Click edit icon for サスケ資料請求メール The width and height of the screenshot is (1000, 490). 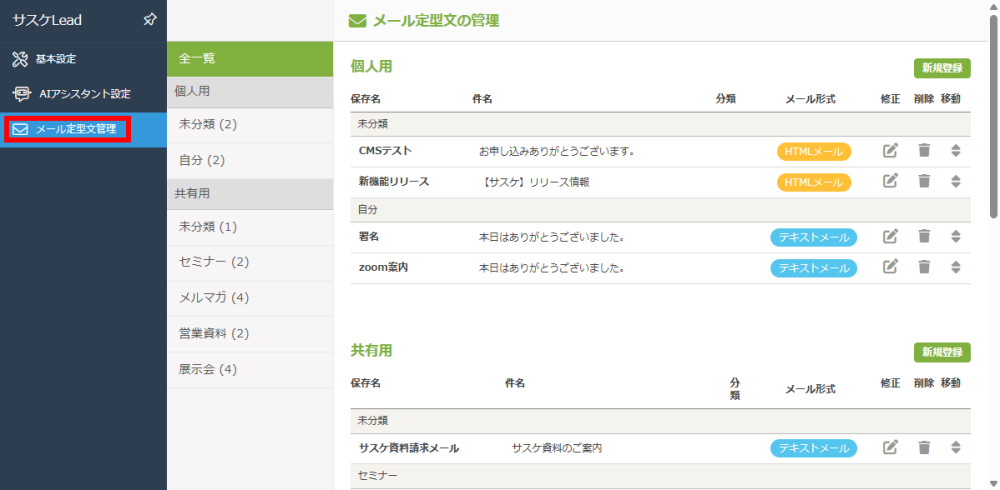(890, 447)
